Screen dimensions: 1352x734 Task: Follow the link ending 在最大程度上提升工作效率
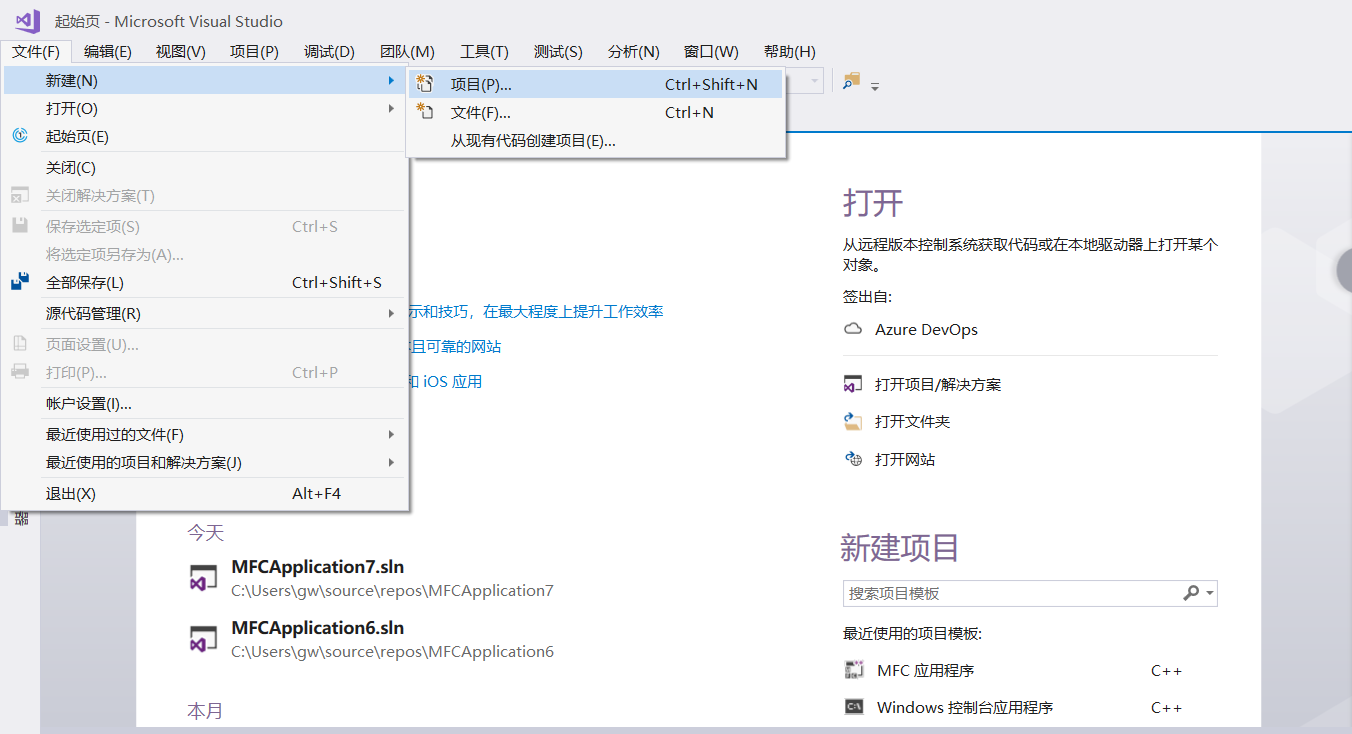(536, 312)
